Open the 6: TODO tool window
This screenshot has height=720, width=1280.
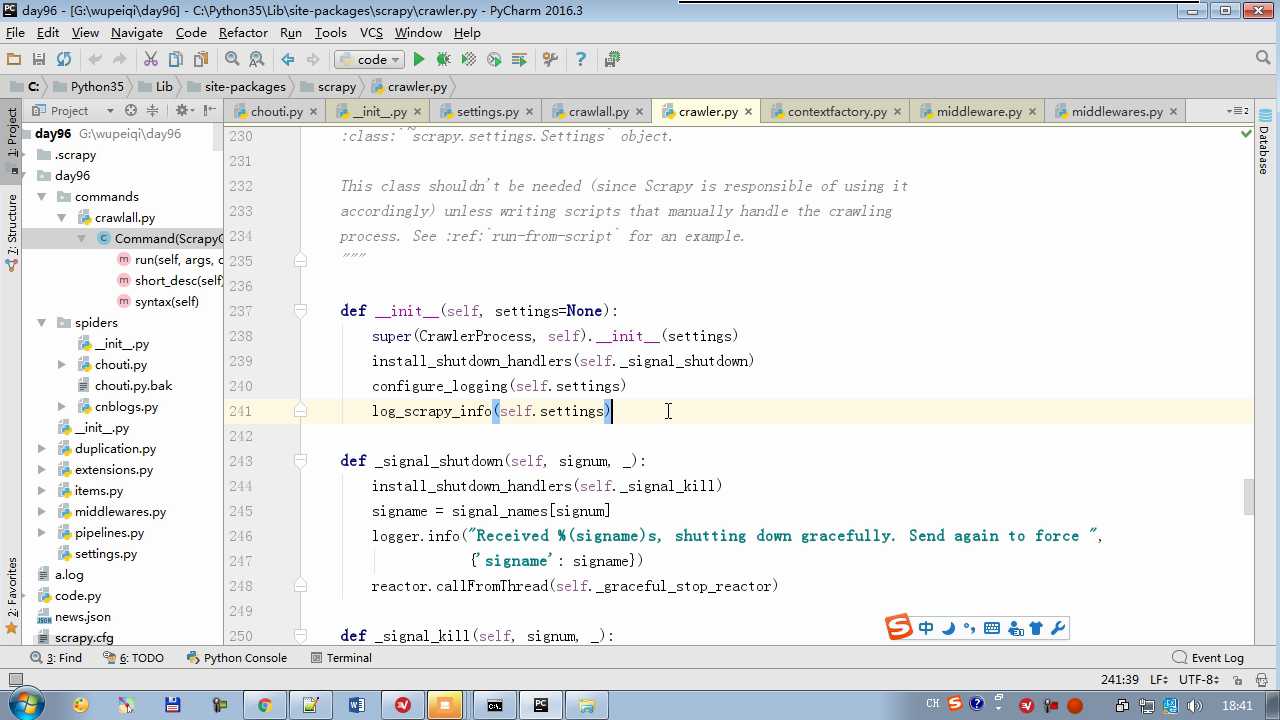134,658
